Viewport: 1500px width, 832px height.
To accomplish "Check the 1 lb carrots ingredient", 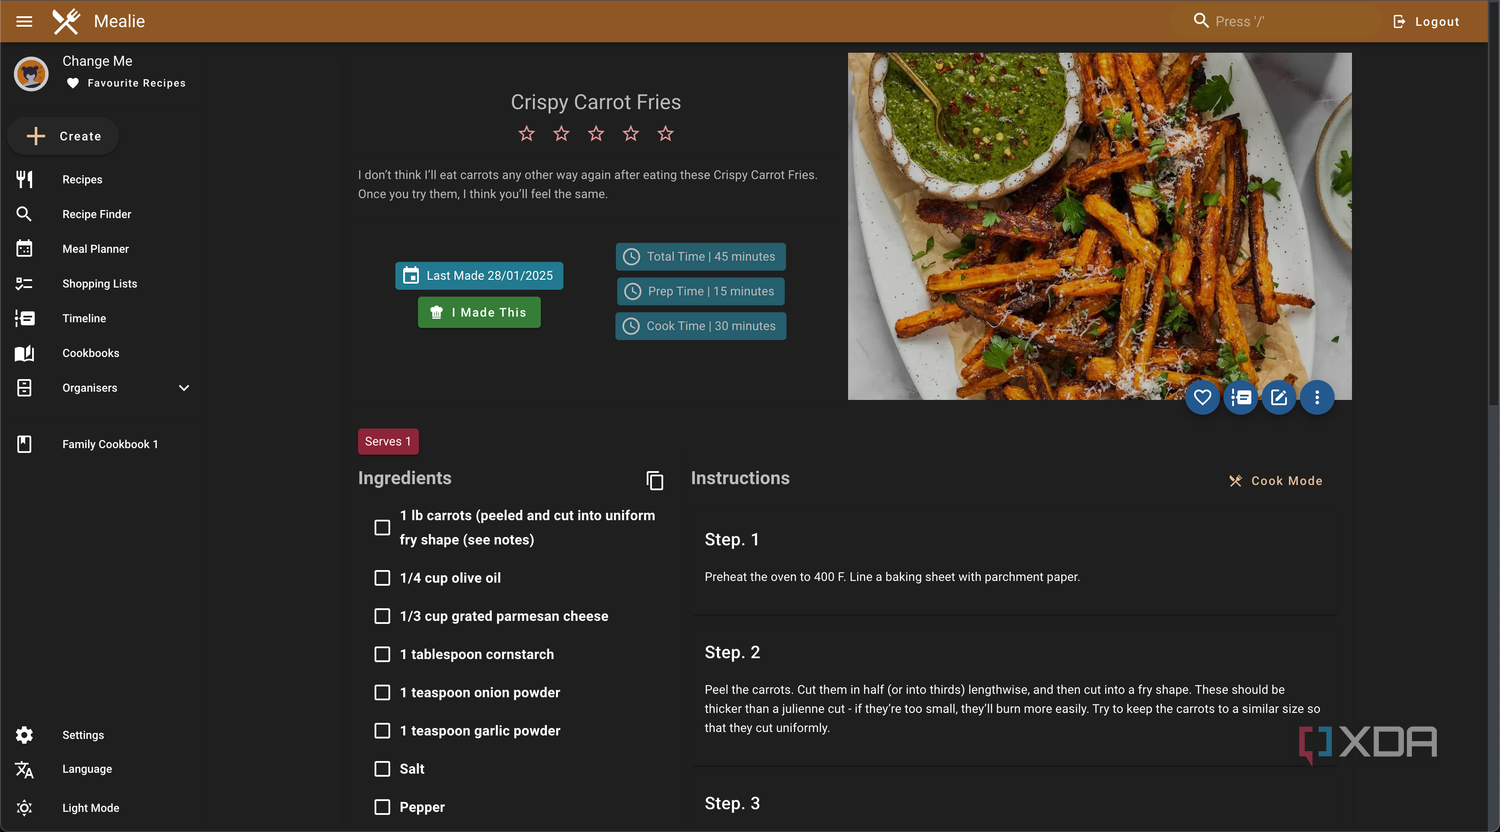I will 382,527.
